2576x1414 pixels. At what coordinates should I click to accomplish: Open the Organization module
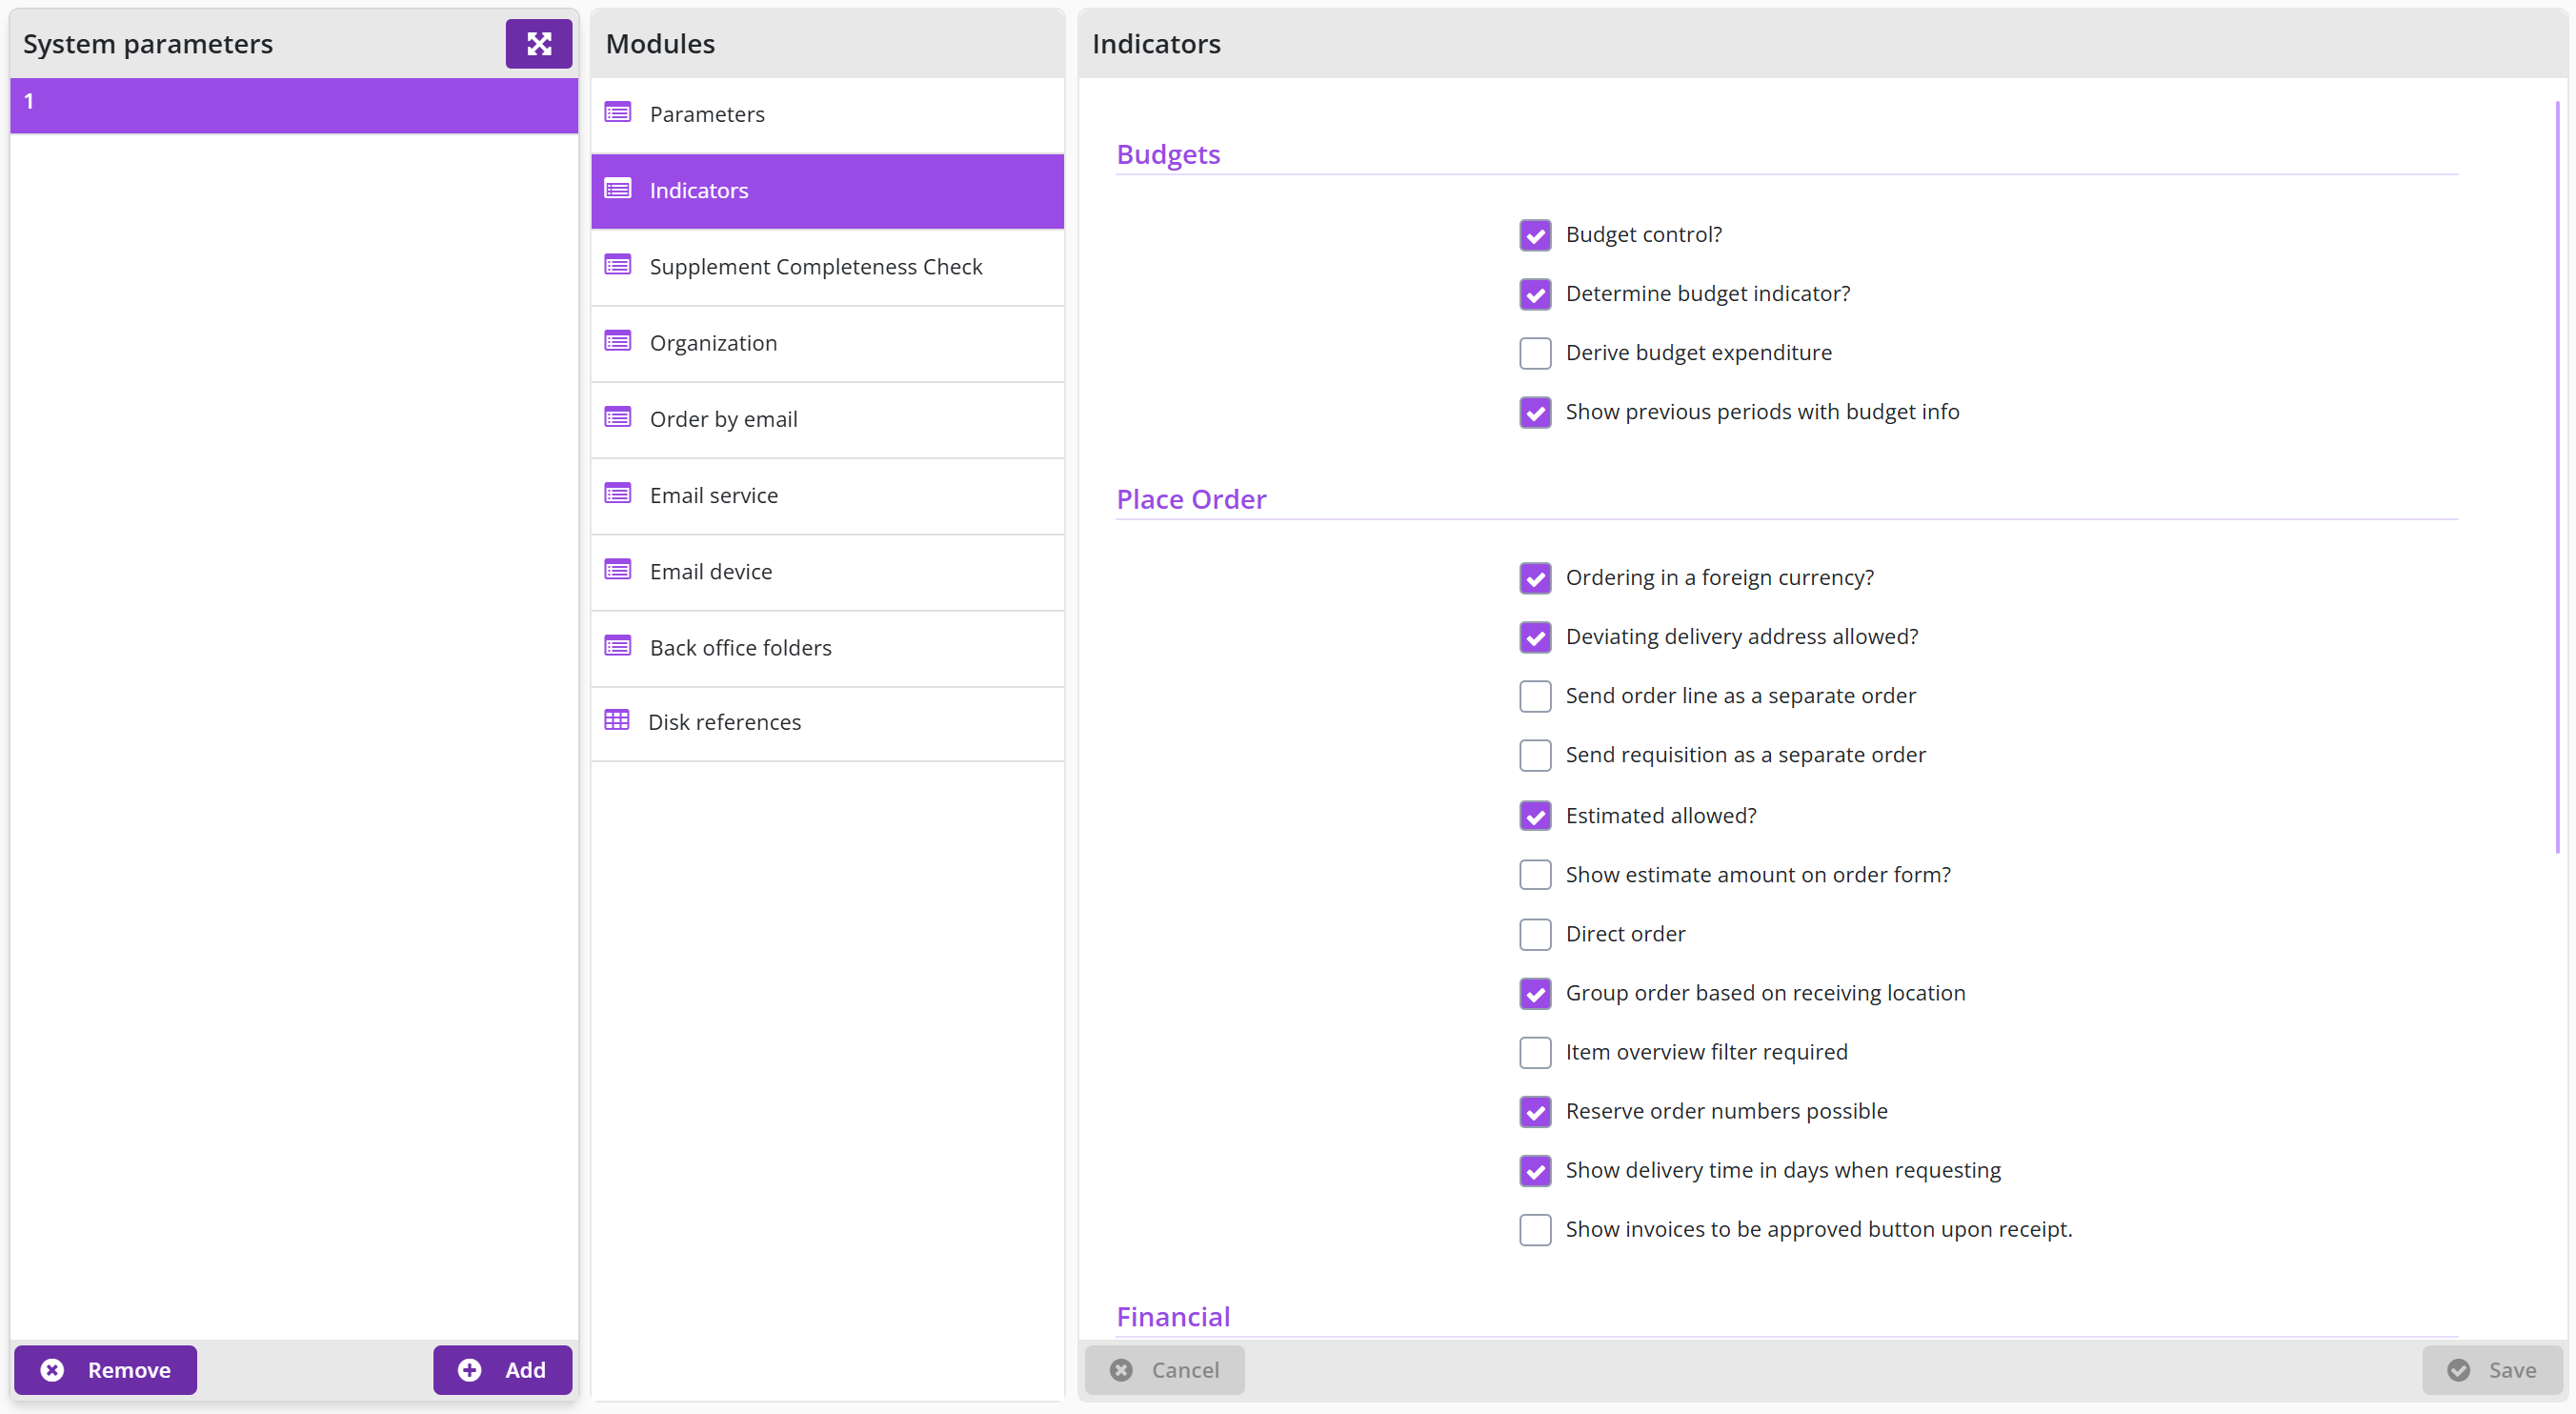[827, 343]
